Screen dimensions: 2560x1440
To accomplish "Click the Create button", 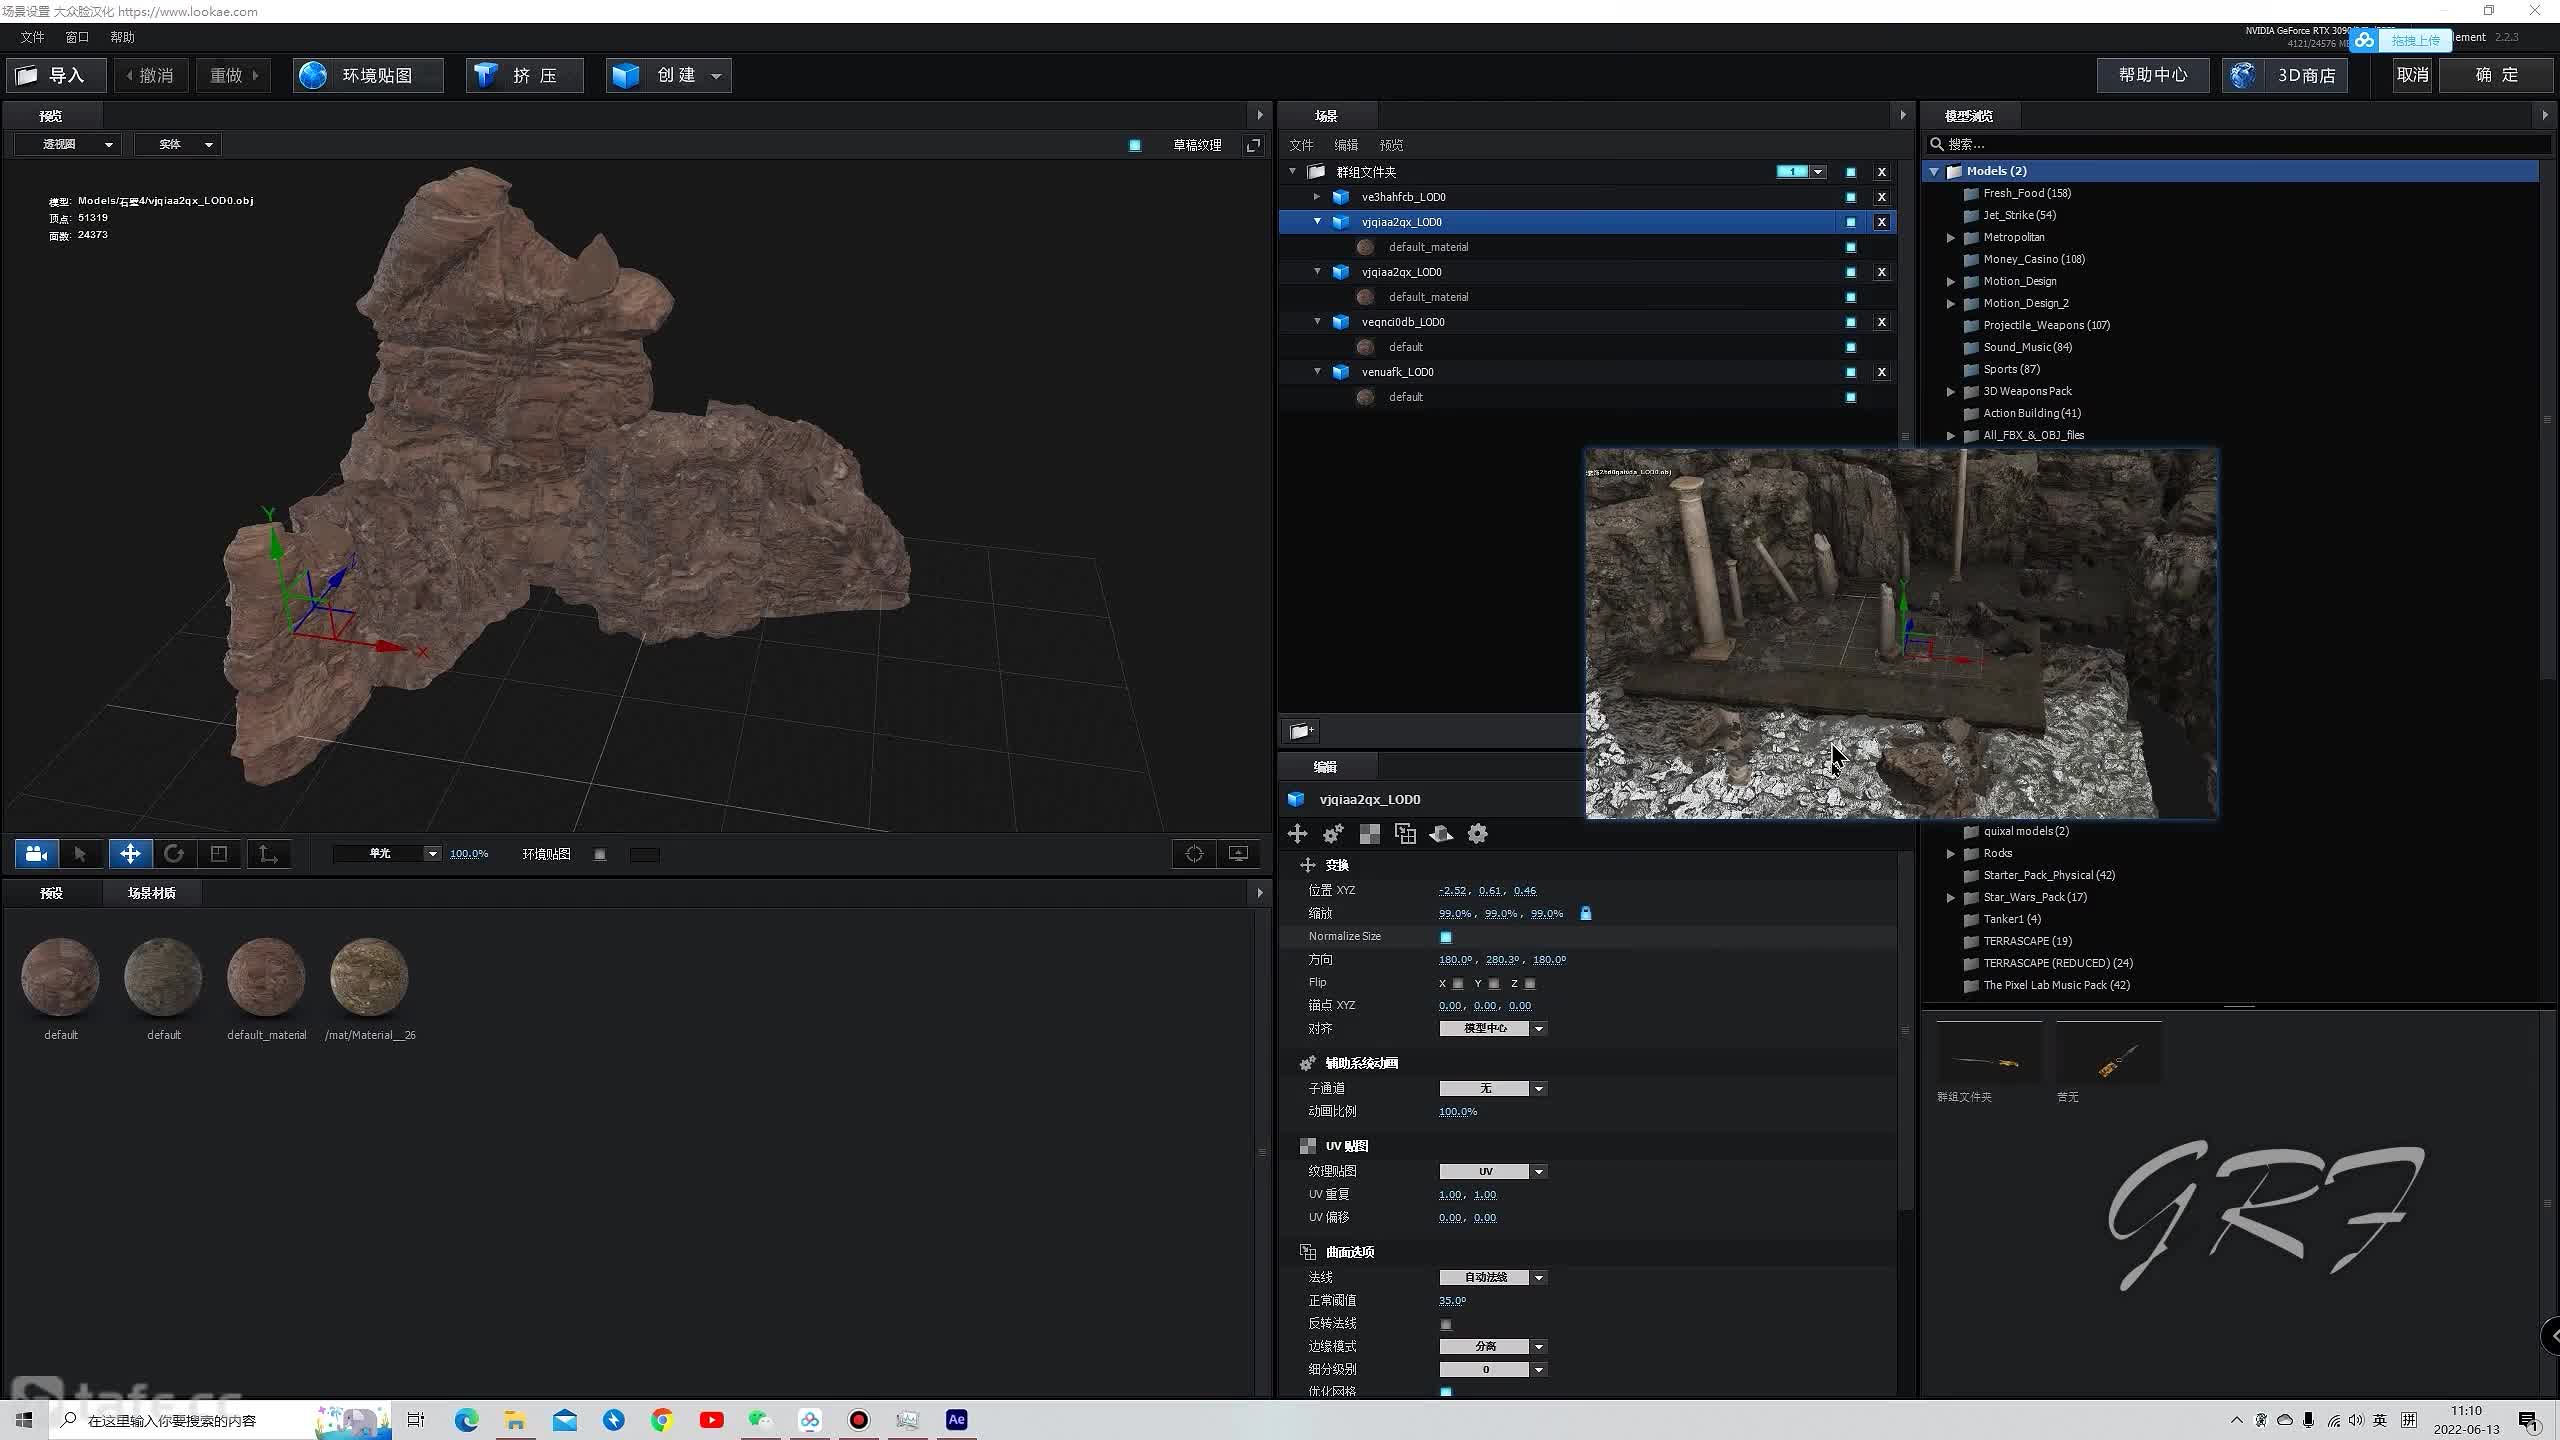I will click(668, 75).
